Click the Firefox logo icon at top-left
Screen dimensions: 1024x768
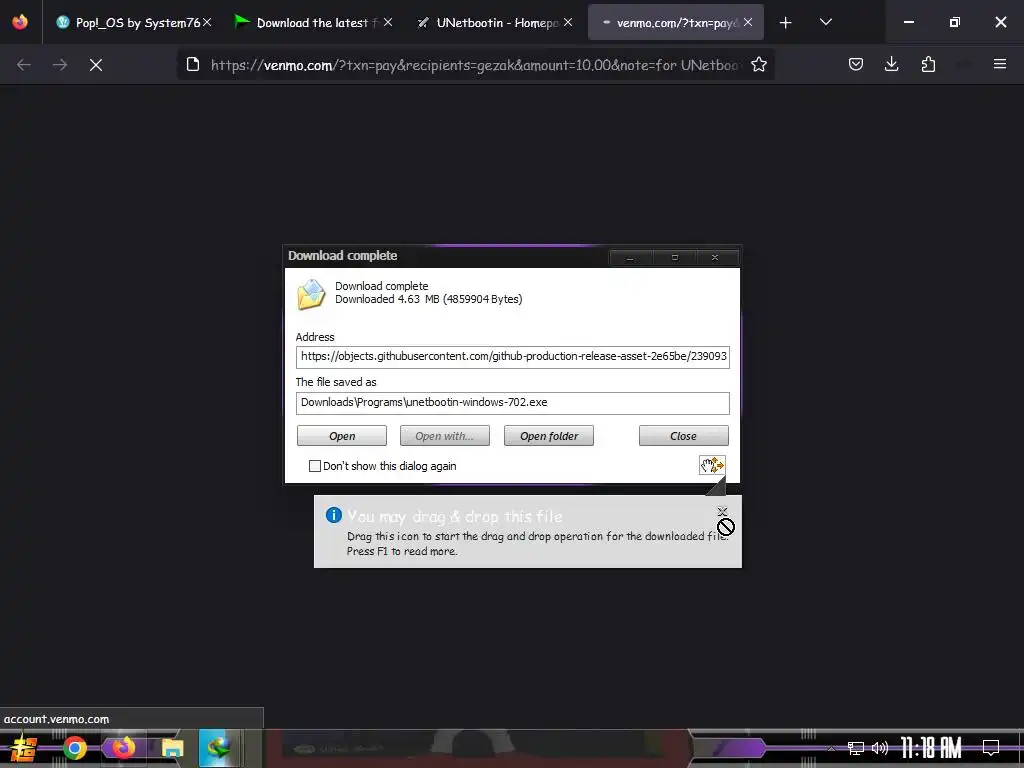coord(20,22)
